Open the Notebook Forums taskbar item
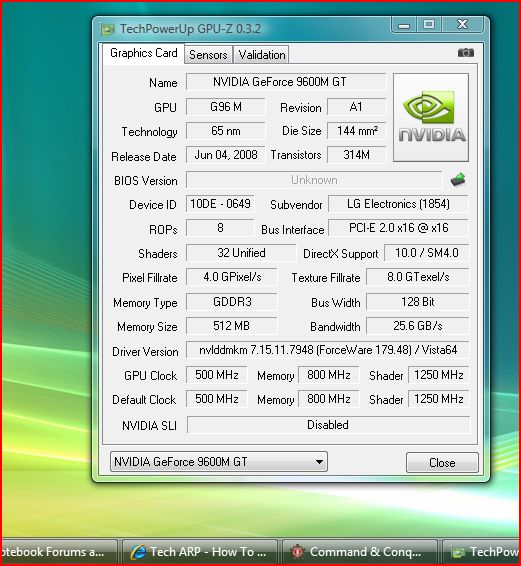The width and height of the screenshot is (521, 566). pyautogui.click(x=59, y=552)
